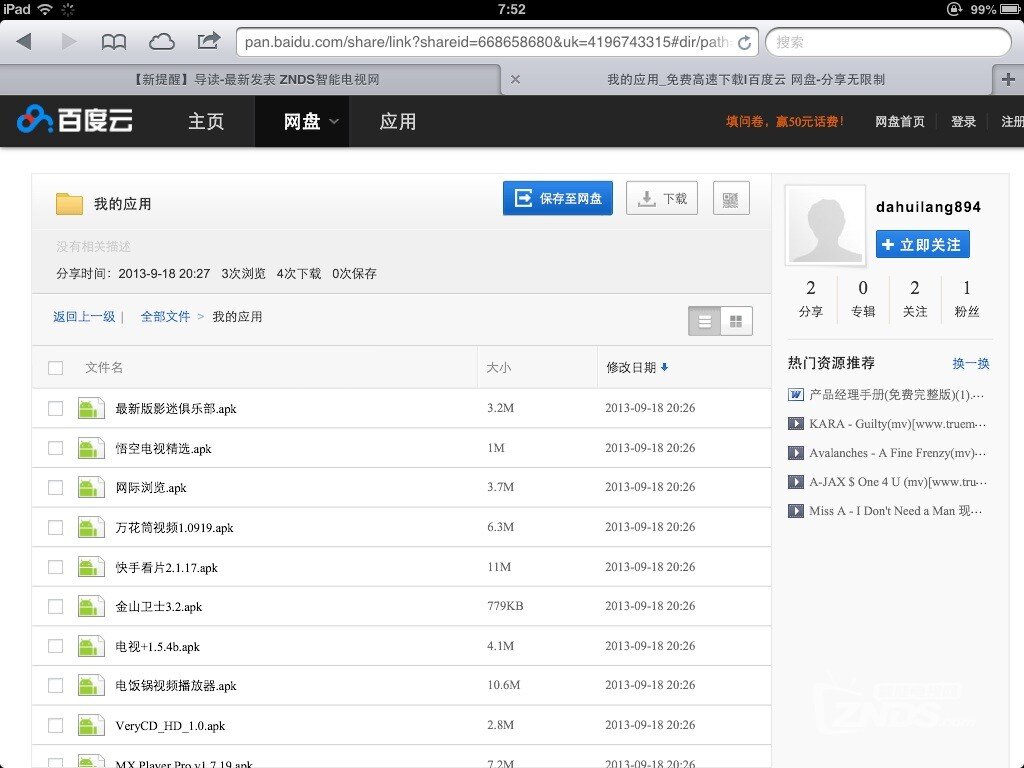The image size is (1024, 768).
Task: Click apk icon of 最新版影迷俱乐部.apk
Action: click(x=91, y=408)
